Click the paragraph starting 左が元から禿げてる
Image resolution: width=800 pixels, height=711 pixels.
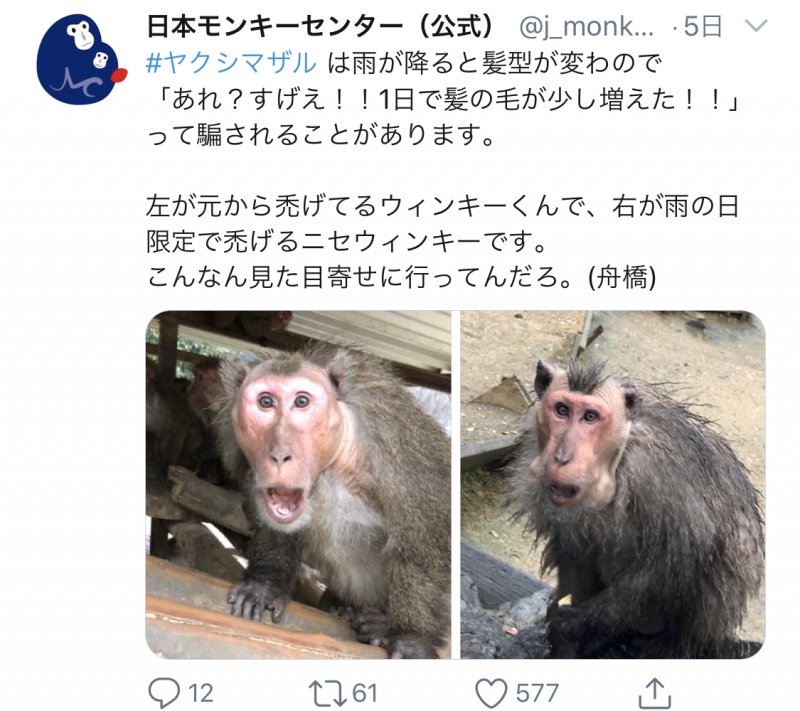coord(443,223)
